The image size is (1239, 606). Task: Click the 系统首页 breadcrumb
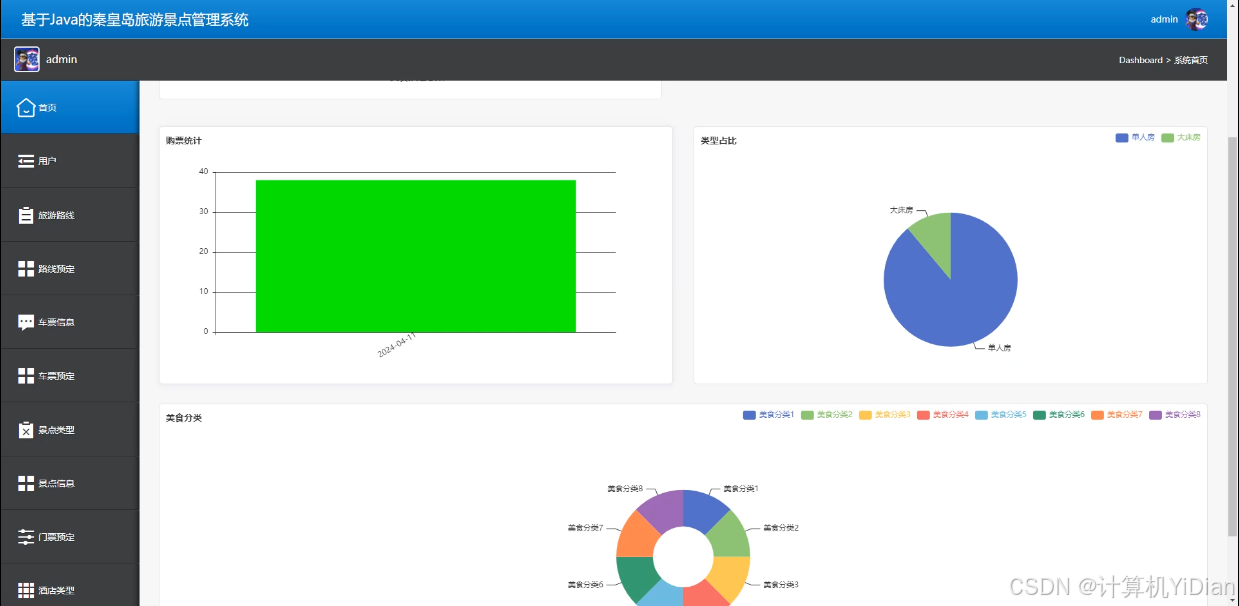coord(1190,60)
